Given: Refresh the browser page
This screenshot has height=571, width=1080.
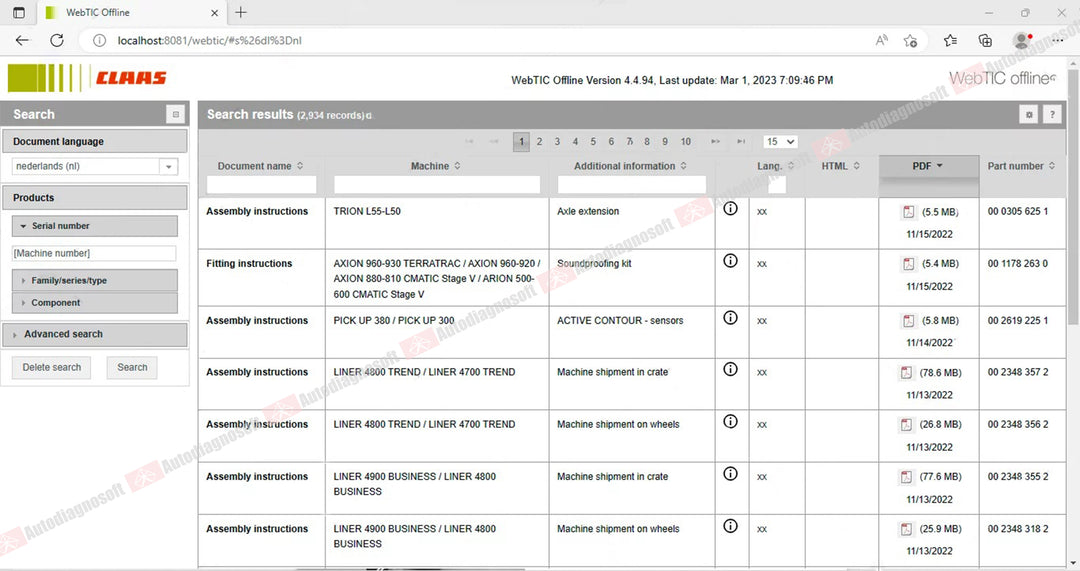Looking at the screenshot, I should click(x=57, y=41).
